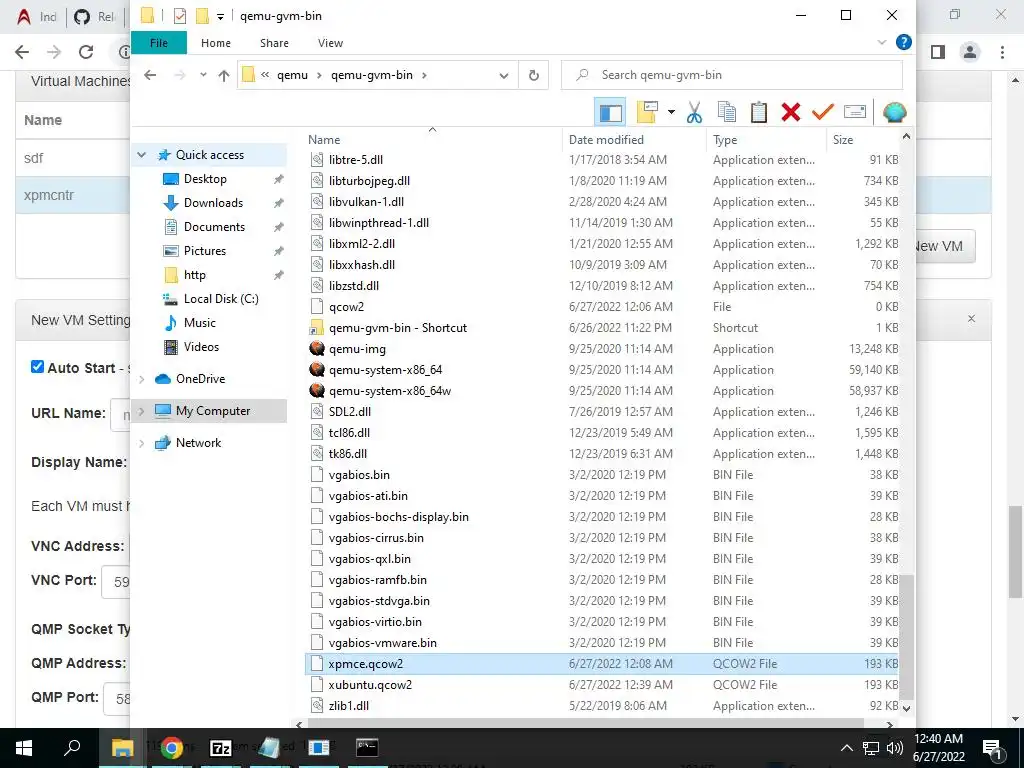Screen dimensions: 1024x768
Task: Click the qemu breadcrumb in address bar
Action: pyautogui.click(x=292, y=75)
